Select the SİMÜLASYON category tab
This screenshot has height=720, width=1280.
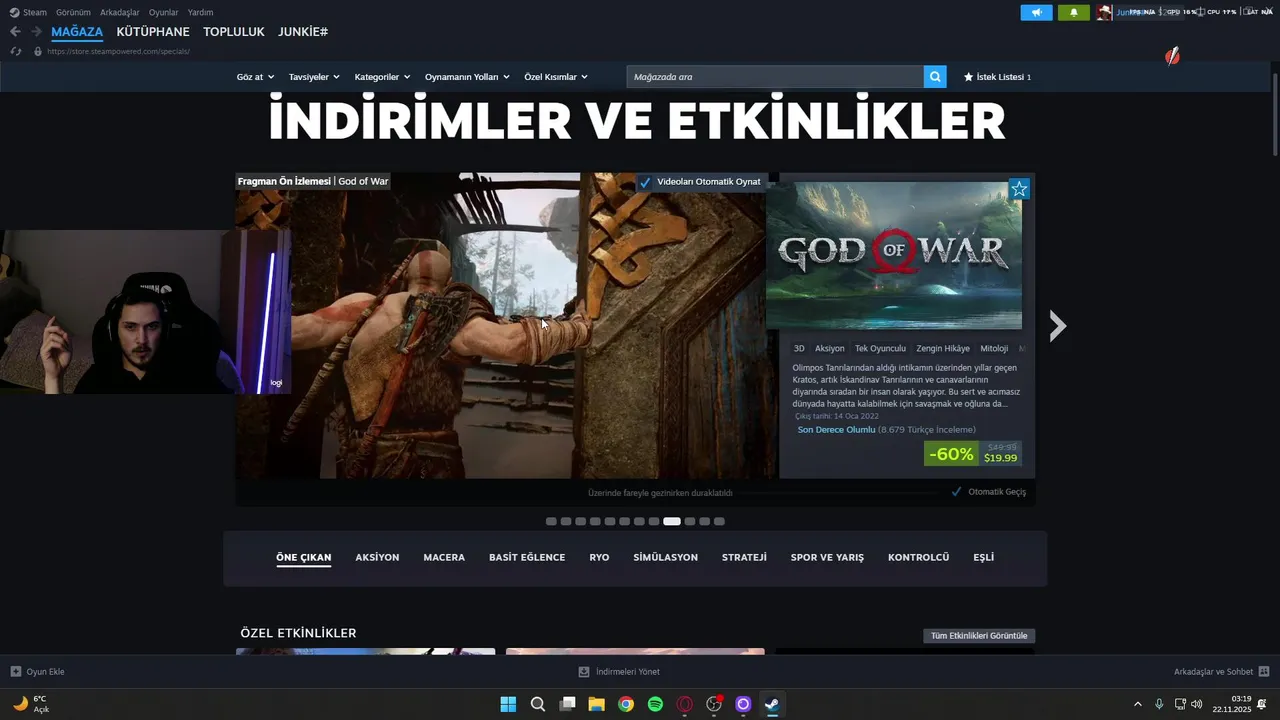pos(666,557)
